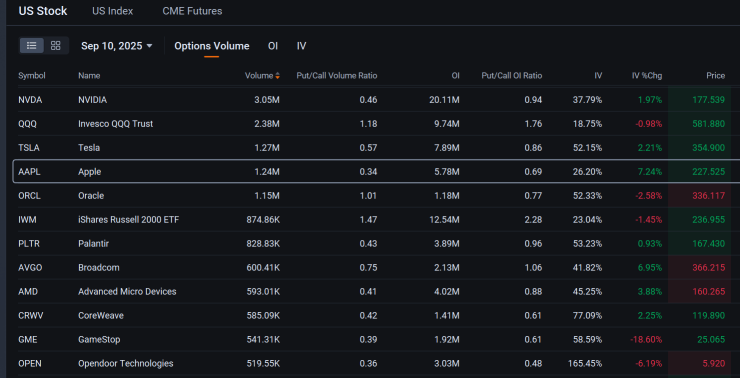The image size is (740, 378).
Task: Click the Price column header
Action: 715,76
